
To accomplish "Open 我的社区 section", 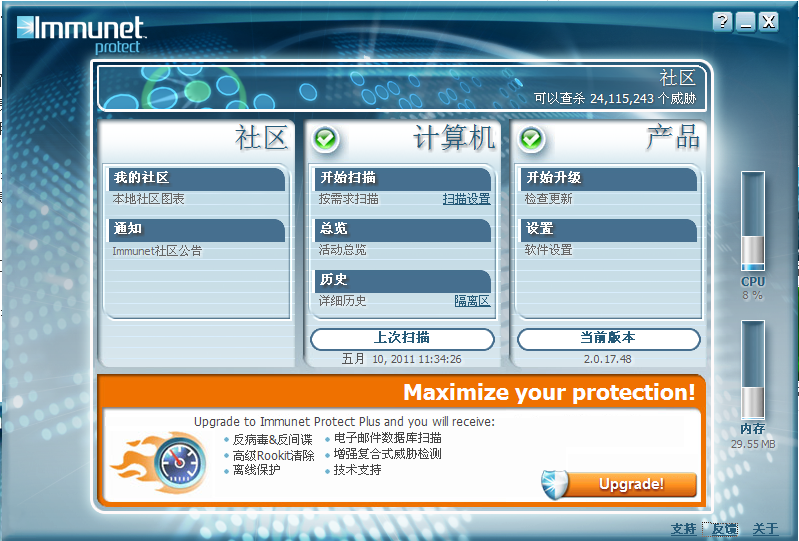I will (x=196, y=178).
